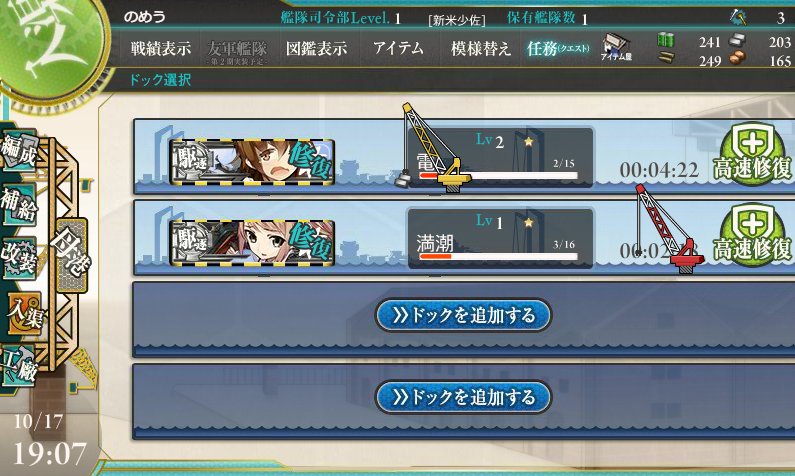The width and height of the screenshot is (795, 476).
Task: Open the 模様替え menu item
Action: pos(480,49)
